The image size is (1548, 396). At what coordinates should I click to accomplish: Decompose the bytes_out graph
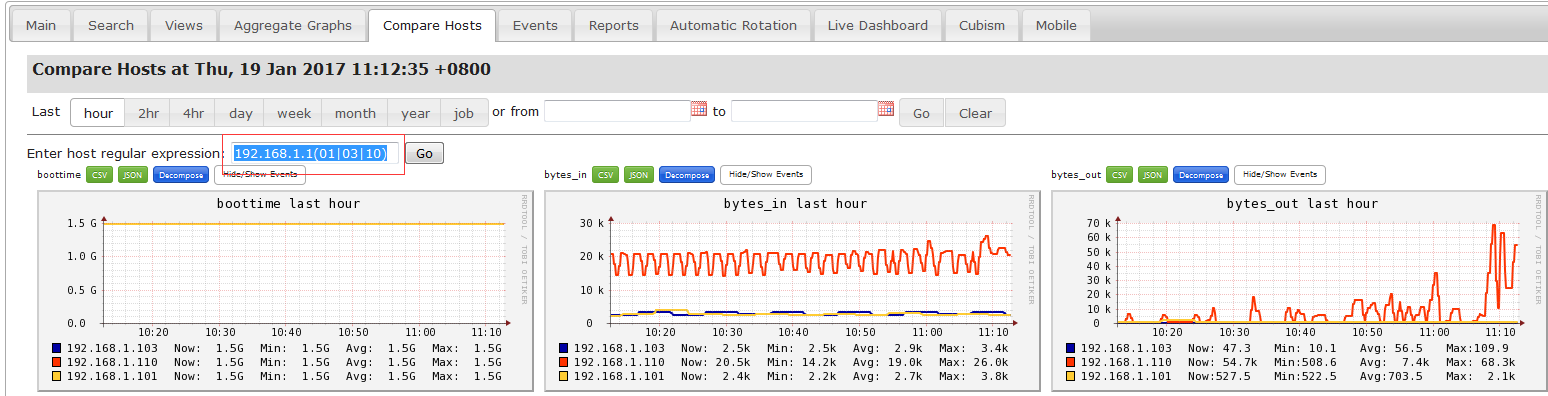[1201, 175]
